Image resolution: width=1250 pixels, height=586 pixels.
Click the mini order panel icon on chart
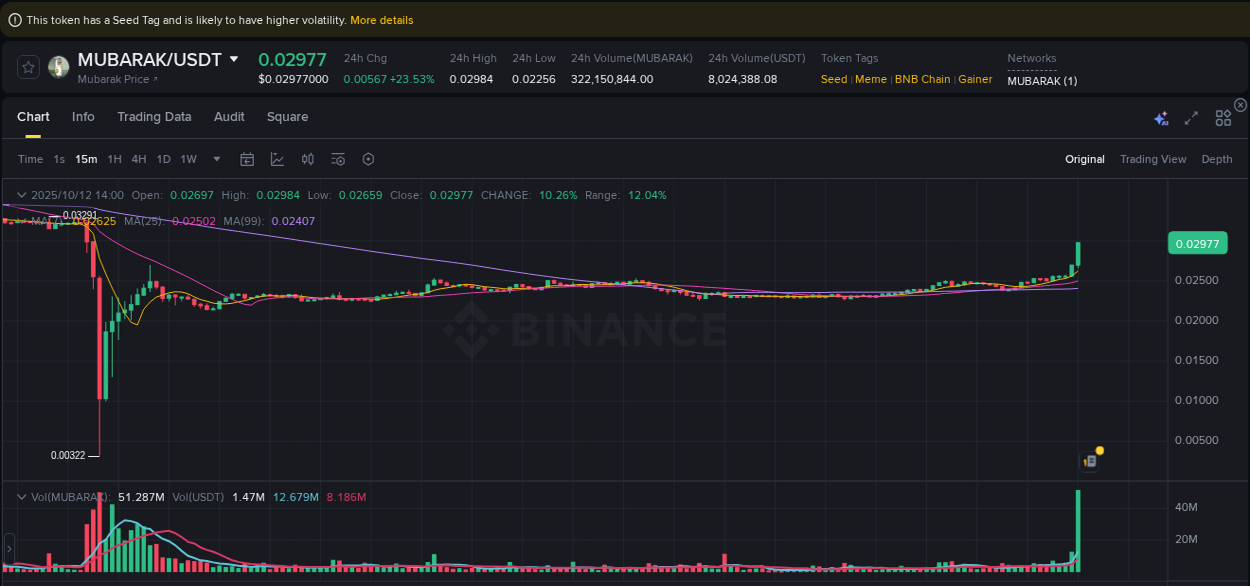point(1089,460)
